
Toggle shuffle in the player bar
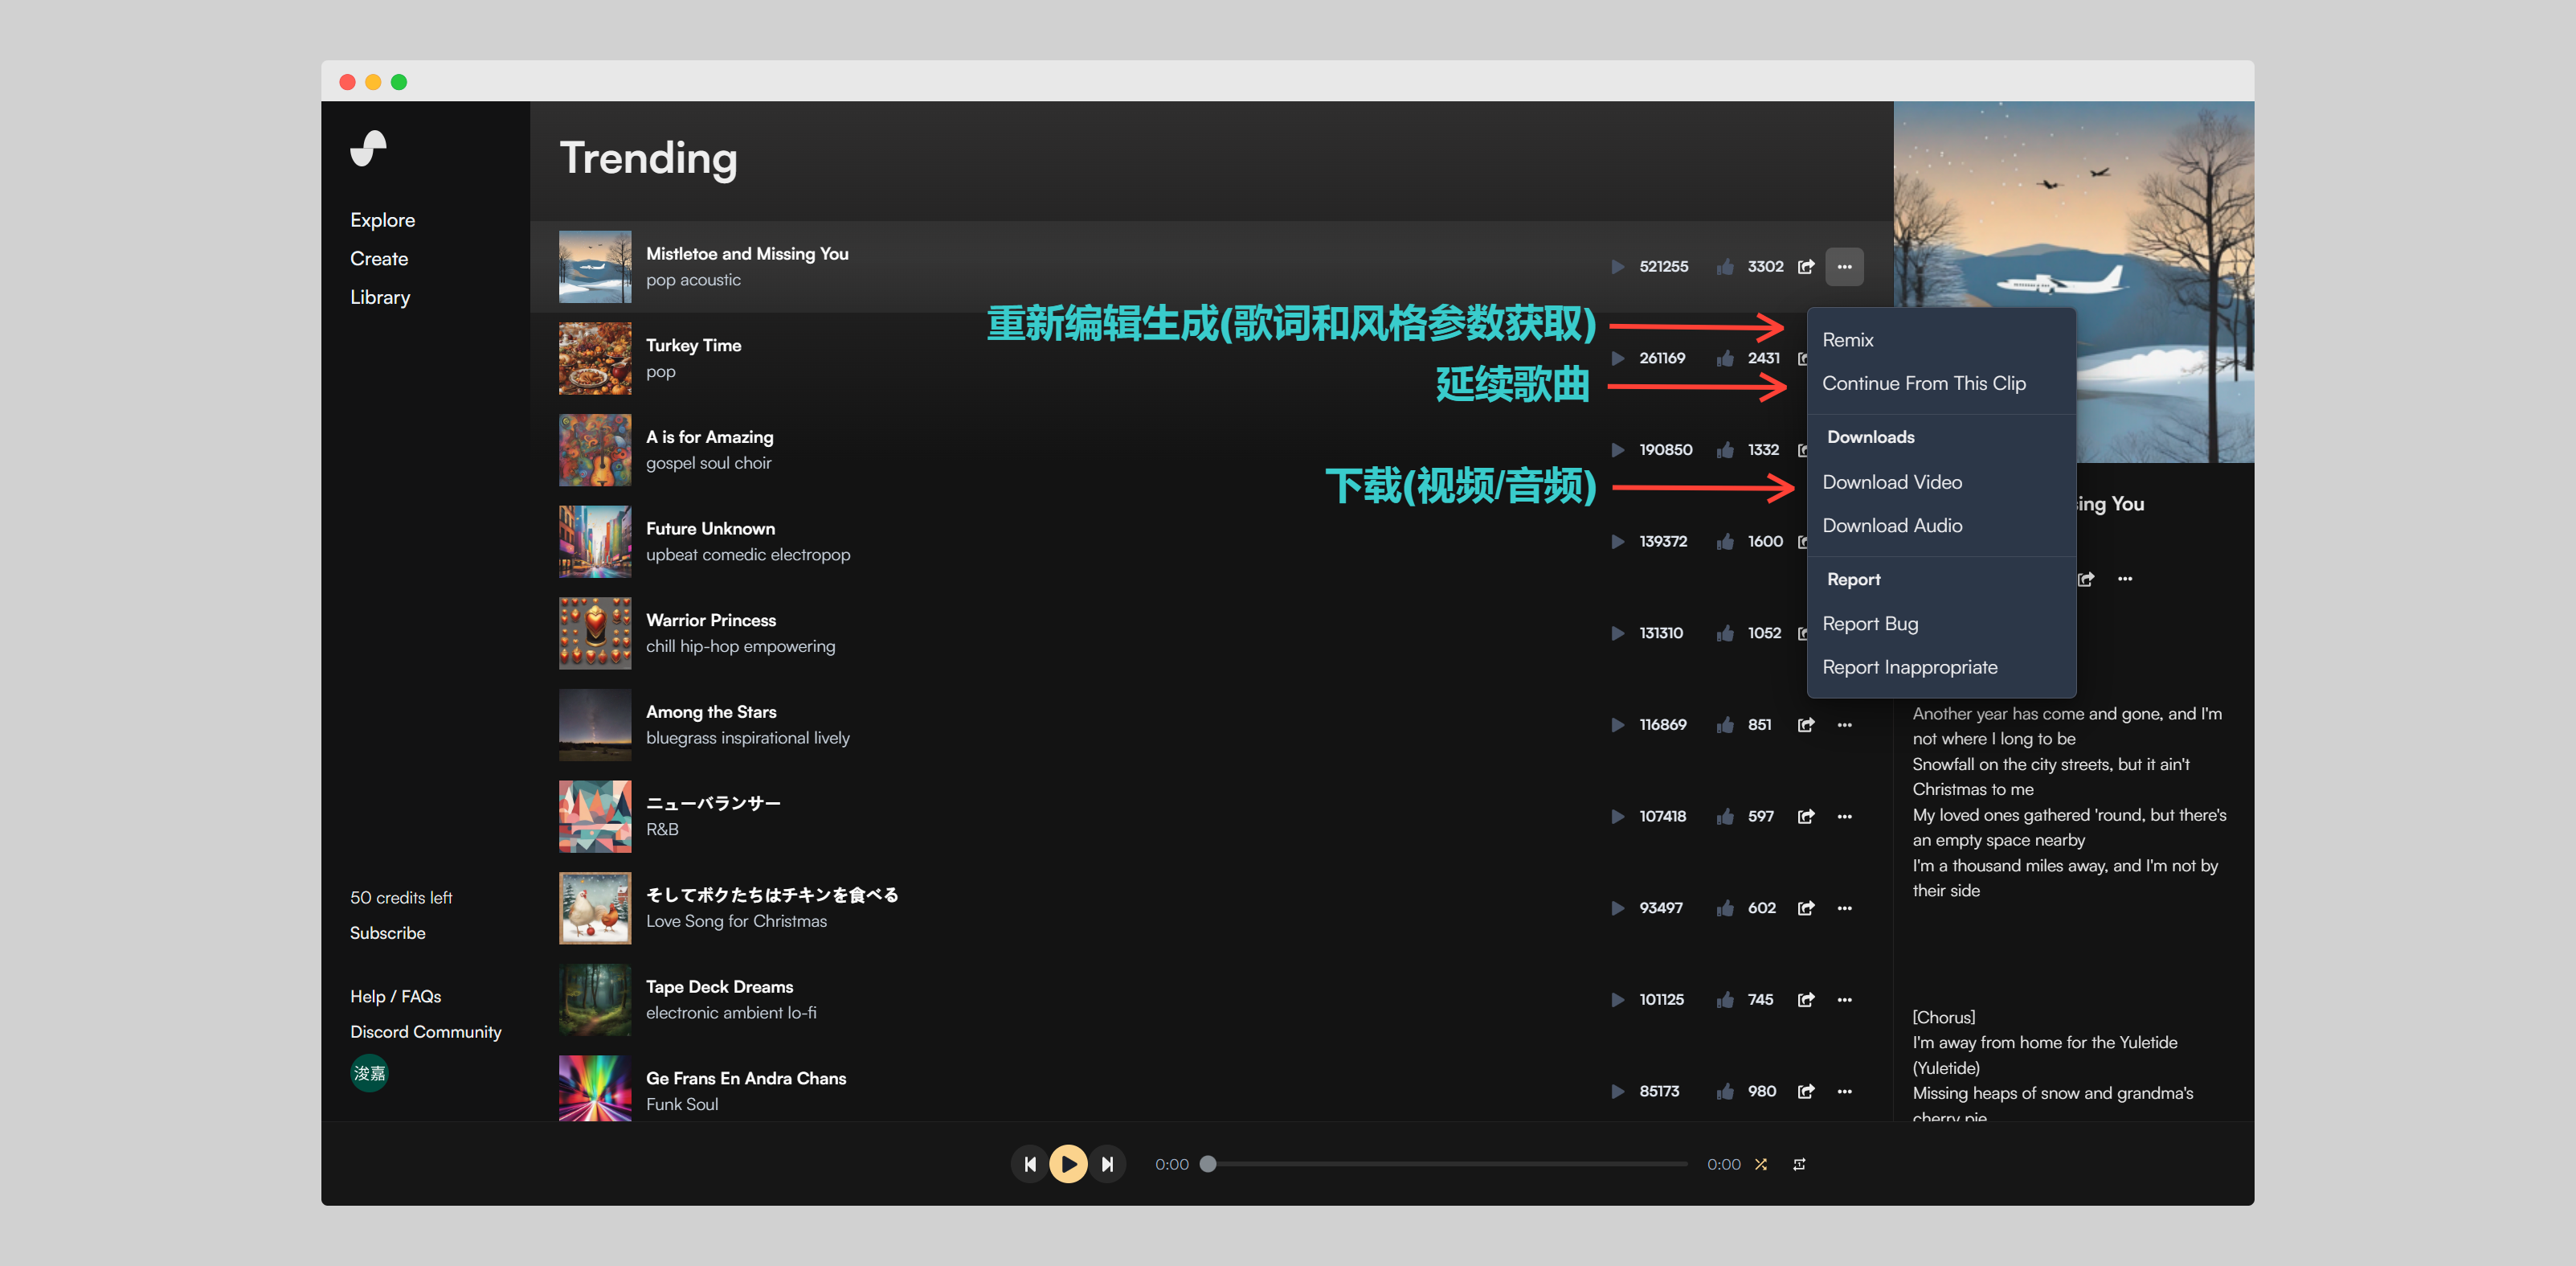[1761, 1164]
